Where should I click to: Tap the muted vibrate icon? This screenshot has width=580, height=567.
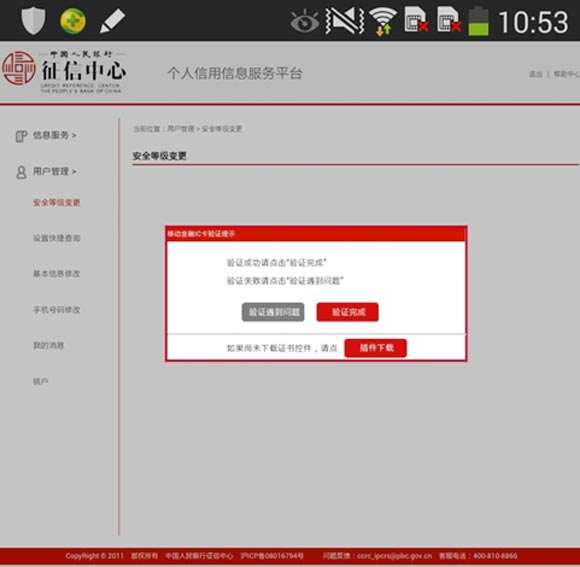click(345, 21)
